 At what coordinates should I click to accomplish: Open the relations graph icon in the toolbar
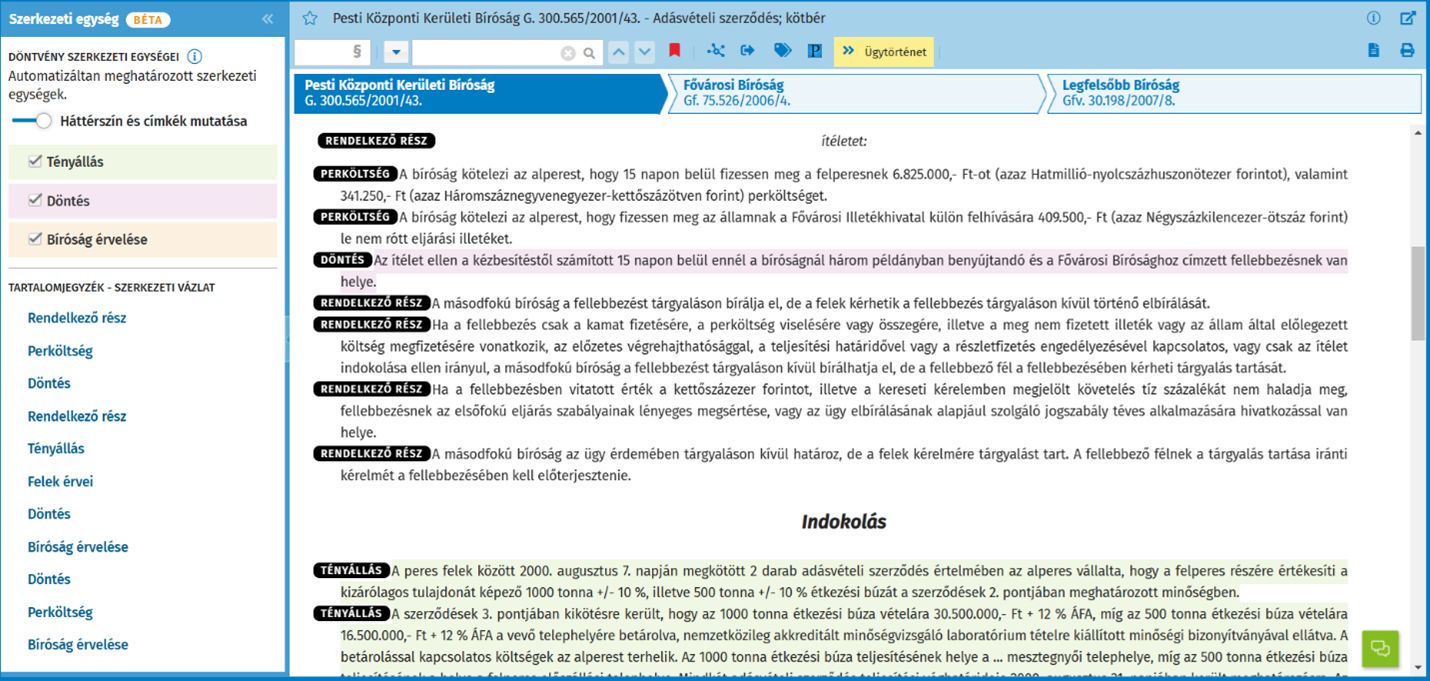715,51
